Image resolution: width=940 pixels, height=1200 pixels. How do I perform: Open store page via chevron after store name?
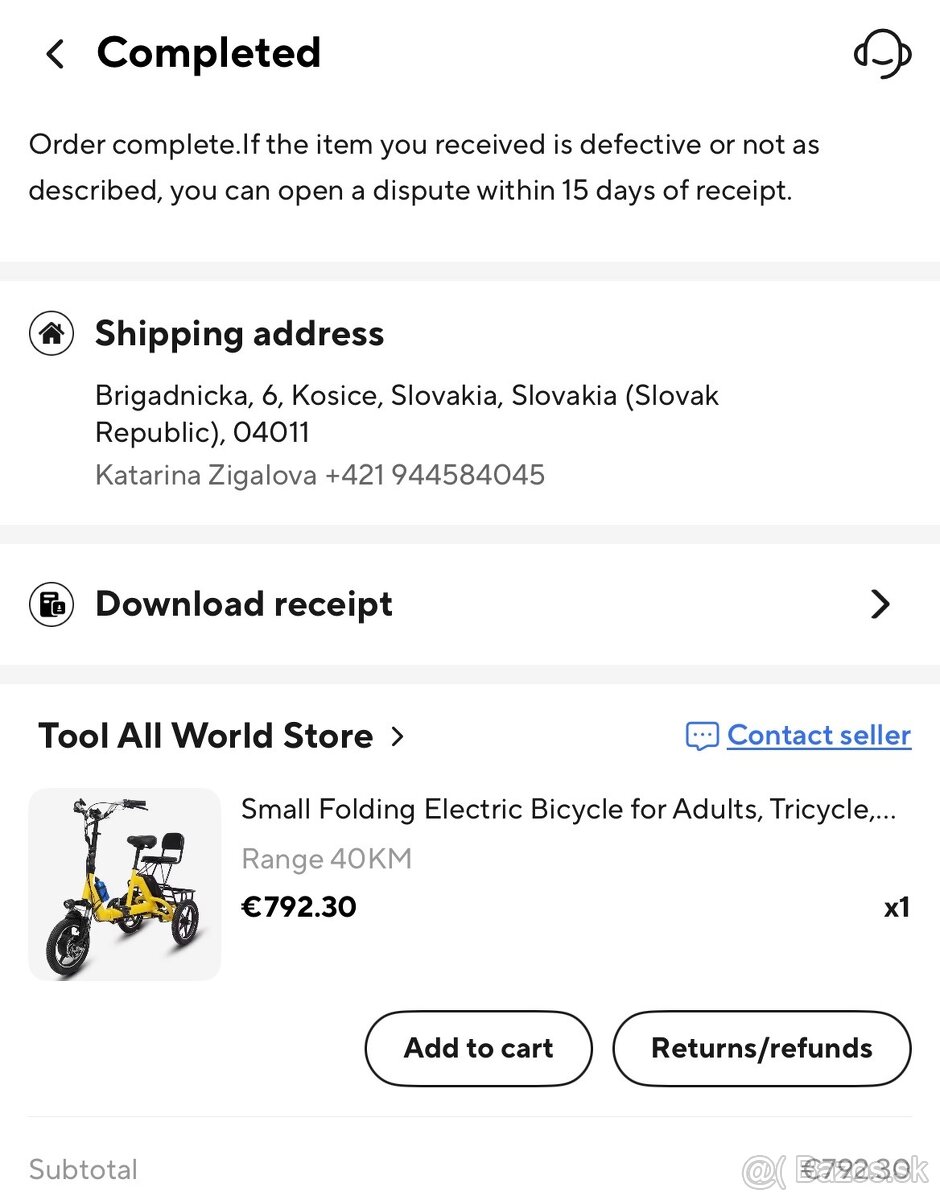(398, 737)
